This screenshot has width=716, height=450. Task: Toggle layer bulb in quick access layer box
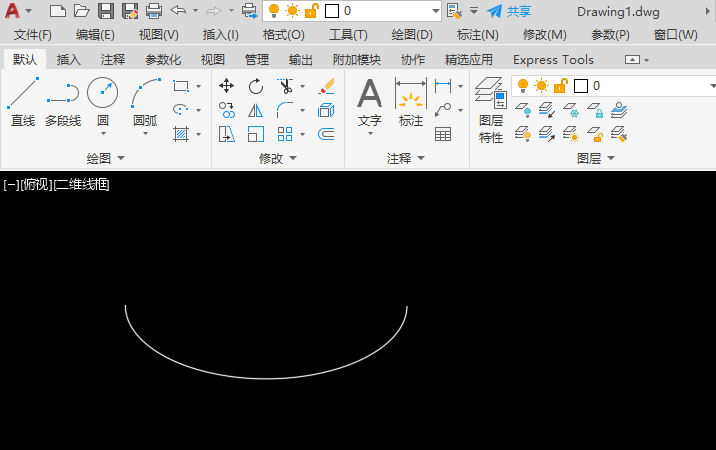(274, 11)
